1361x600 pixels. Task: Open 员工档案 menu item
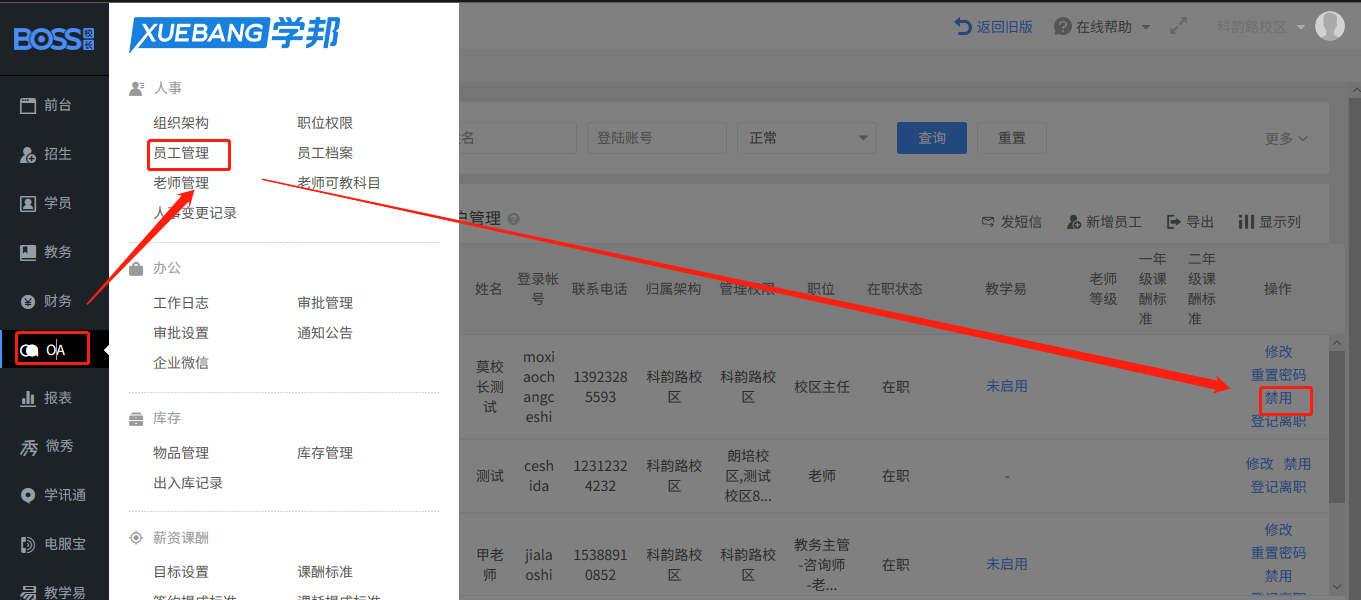[325, 153]
